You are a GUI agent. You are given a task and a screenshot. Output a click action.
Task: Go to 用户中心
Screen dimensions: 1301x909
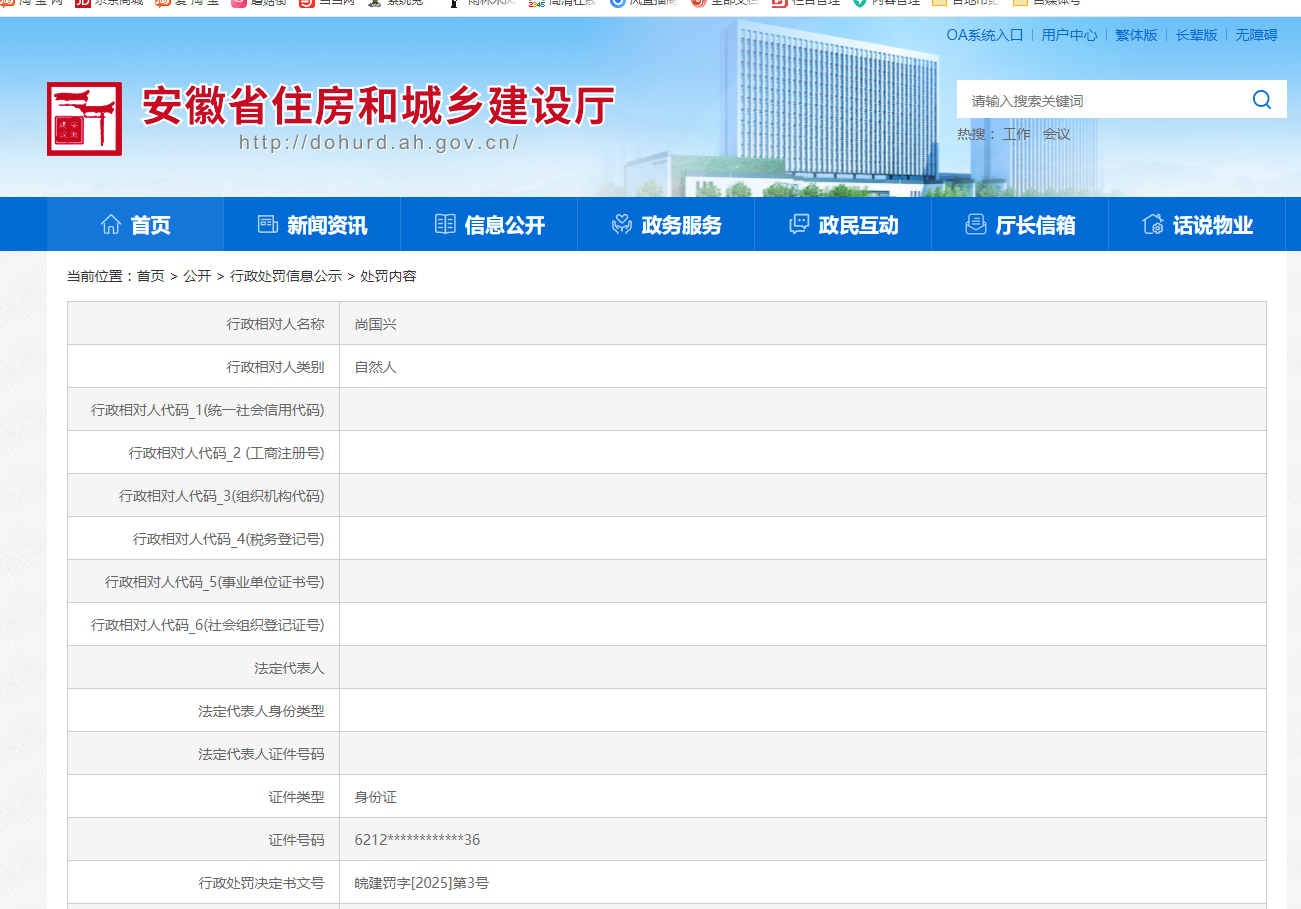(1069, 35)
